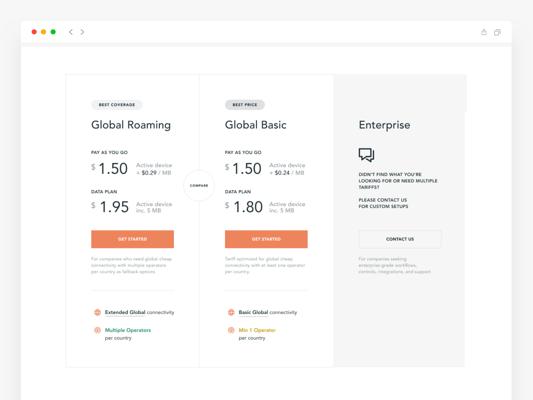Click globe icon beside Basic Global connectivity
This screenshot has height=400, width=533.
[231, 312]
